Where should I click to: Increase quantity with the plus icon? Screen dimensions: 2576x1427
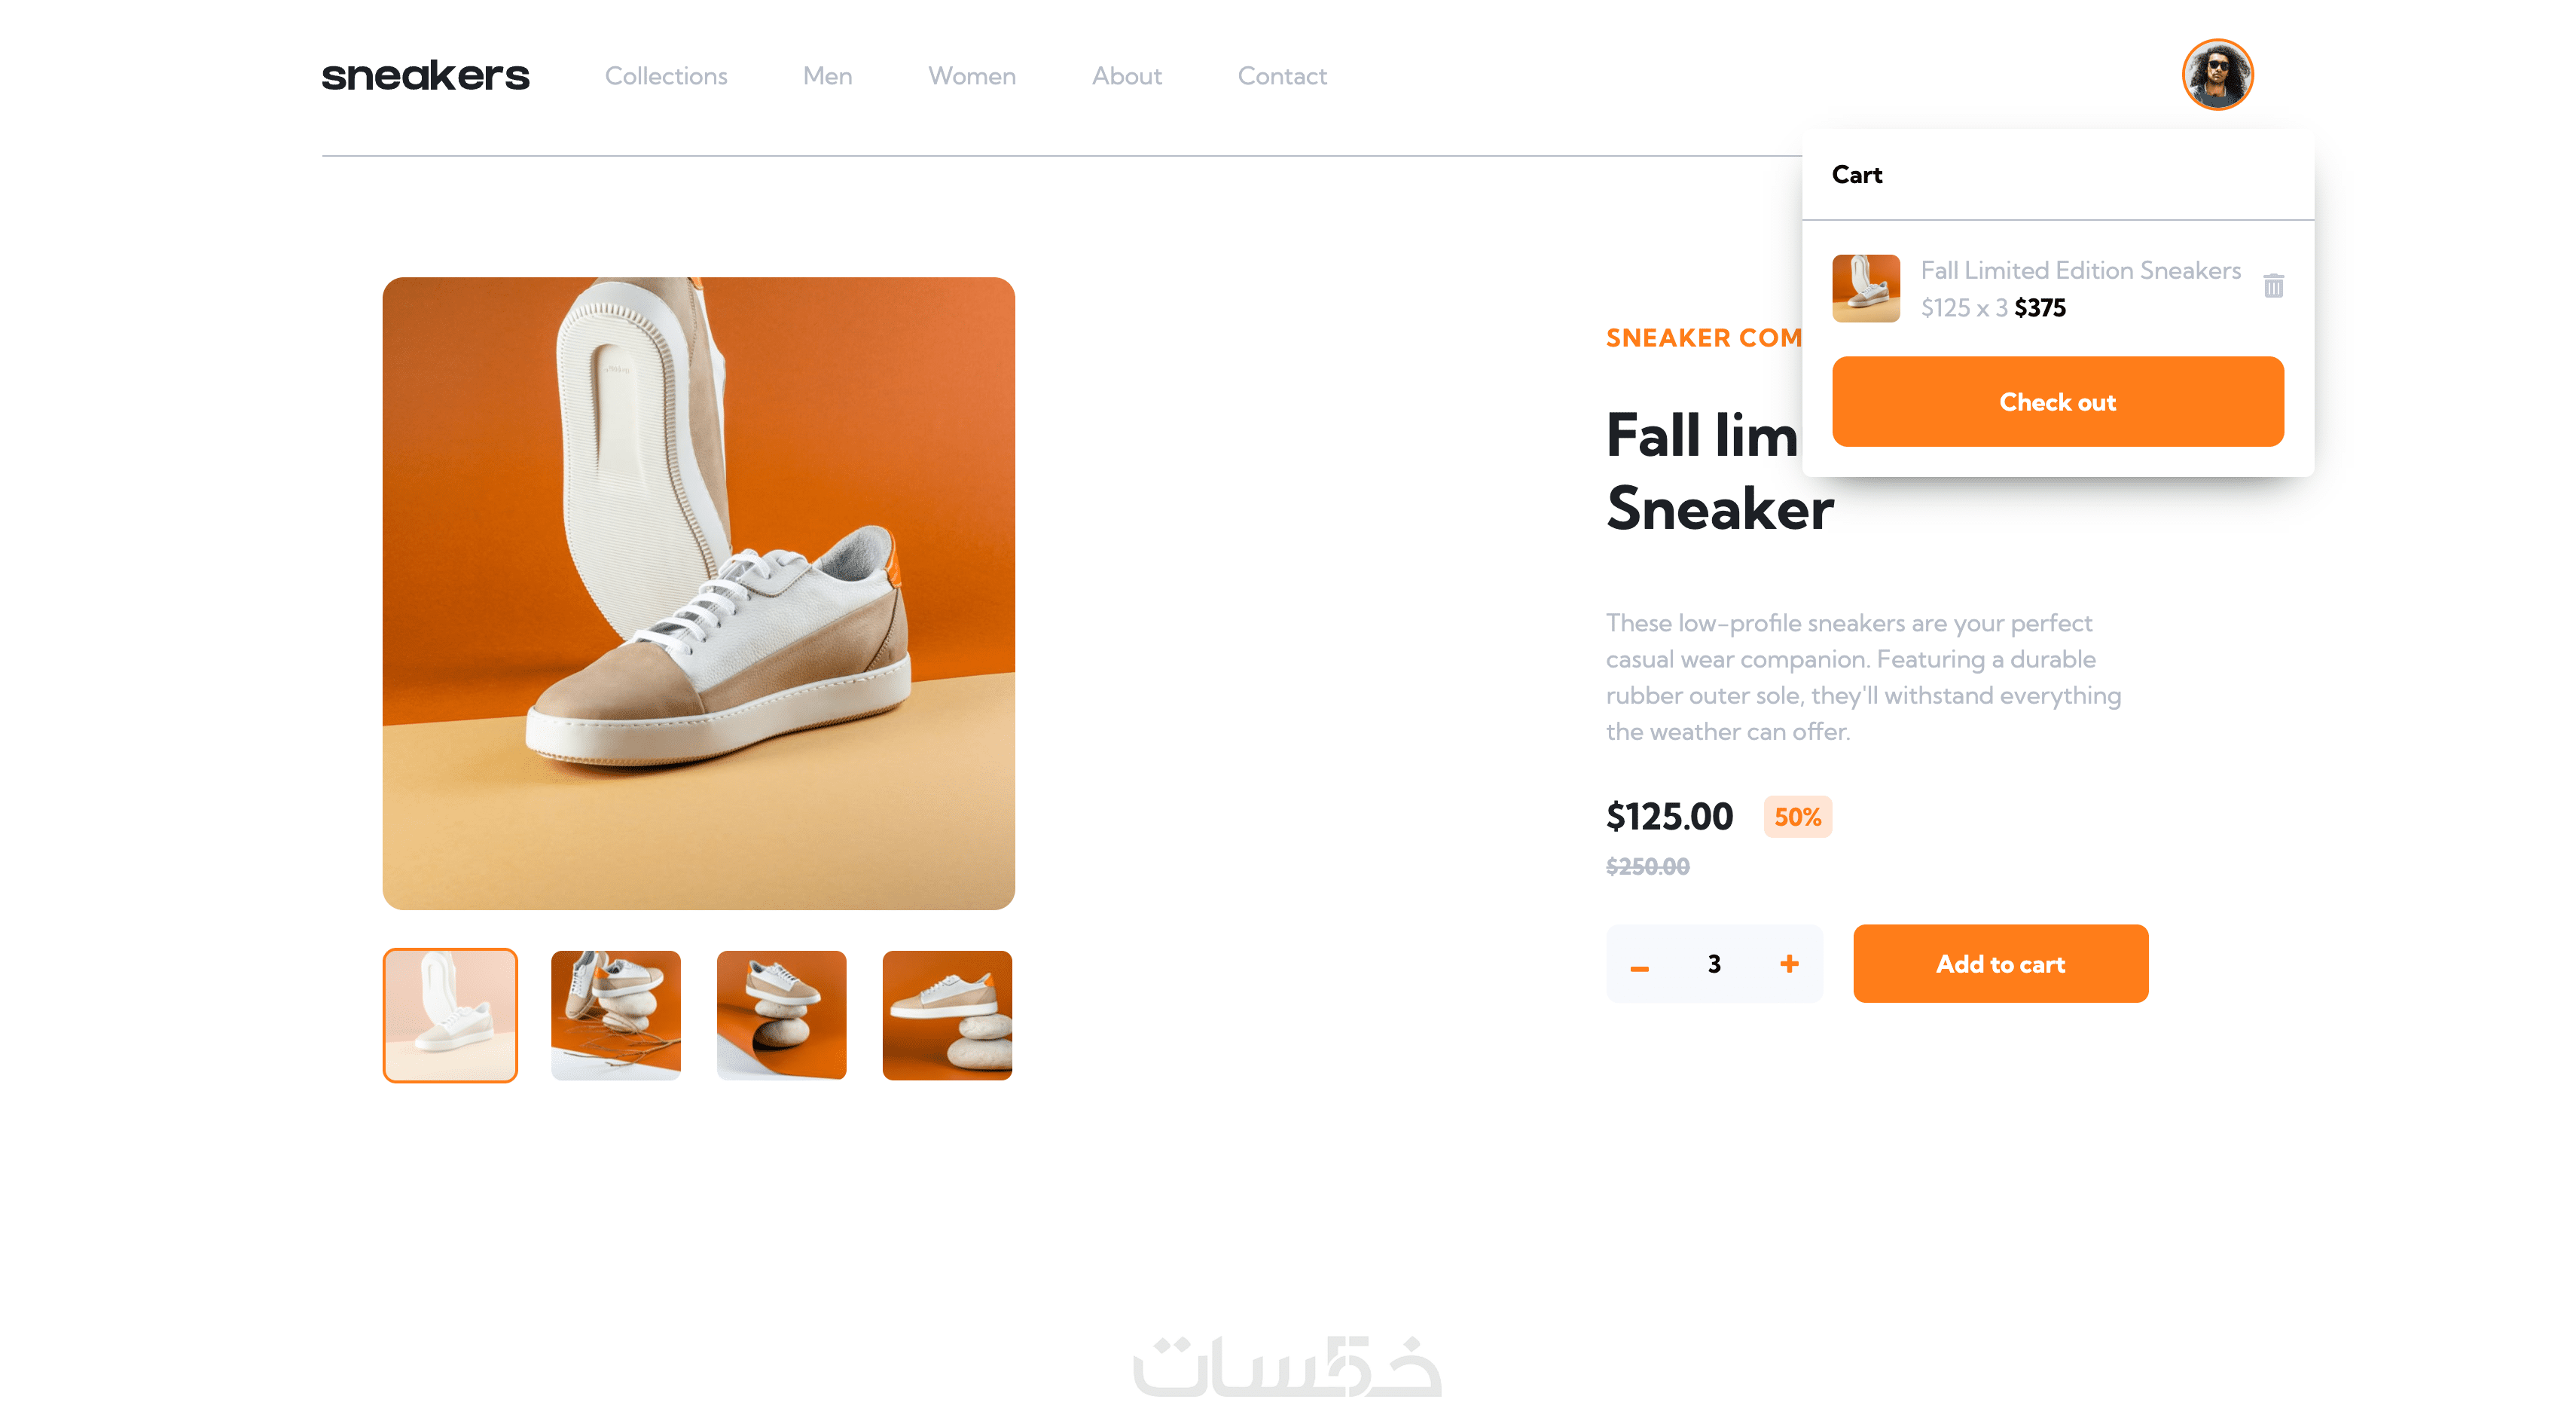coord(1789,963)
